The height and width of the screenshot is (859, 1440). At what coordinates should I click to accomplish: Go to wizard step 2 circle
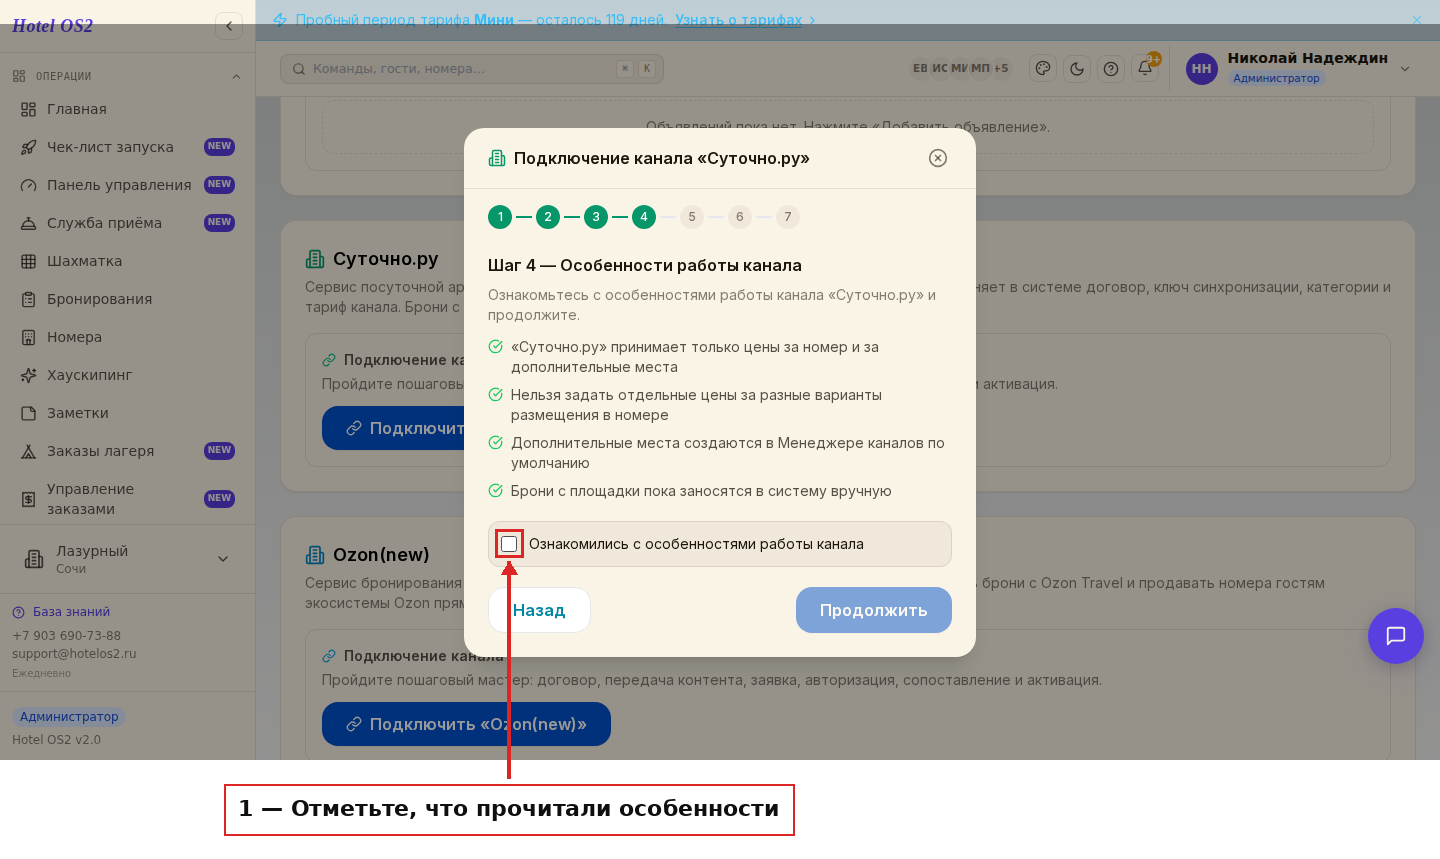(x=548, y=217)
